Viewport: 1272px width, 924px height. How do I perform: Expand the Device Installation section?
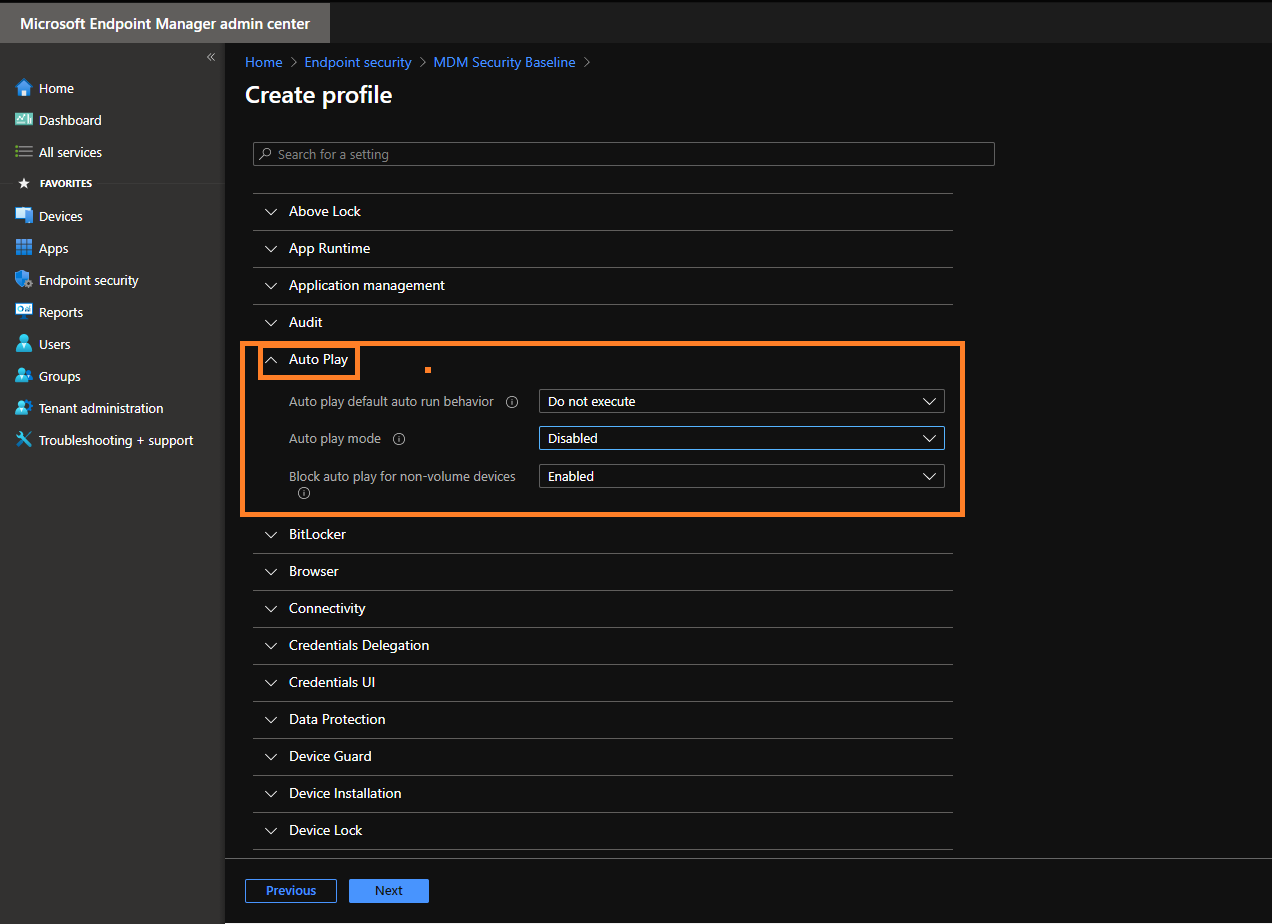(603, 794)
